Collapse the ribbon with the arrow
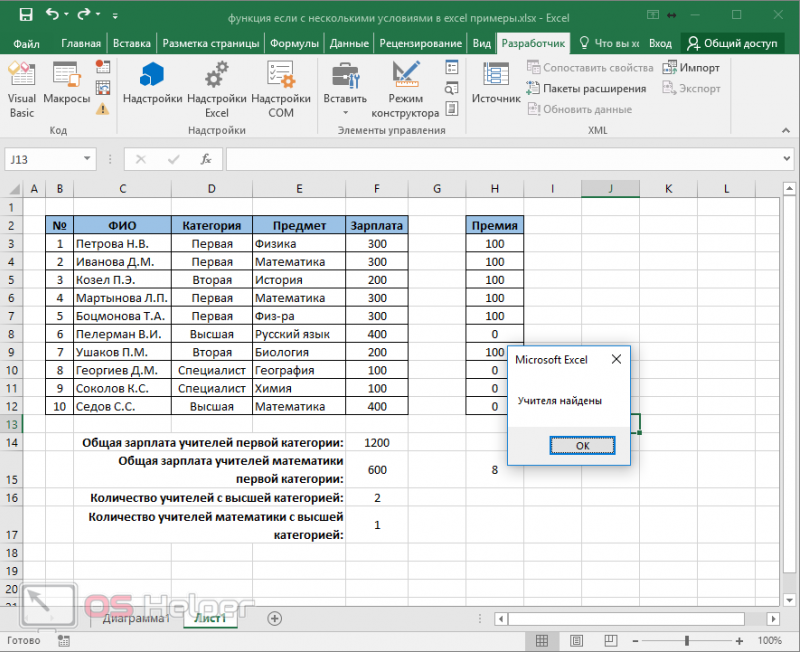The height and width of the screenshot is (652, 800). tap(786, 131)
